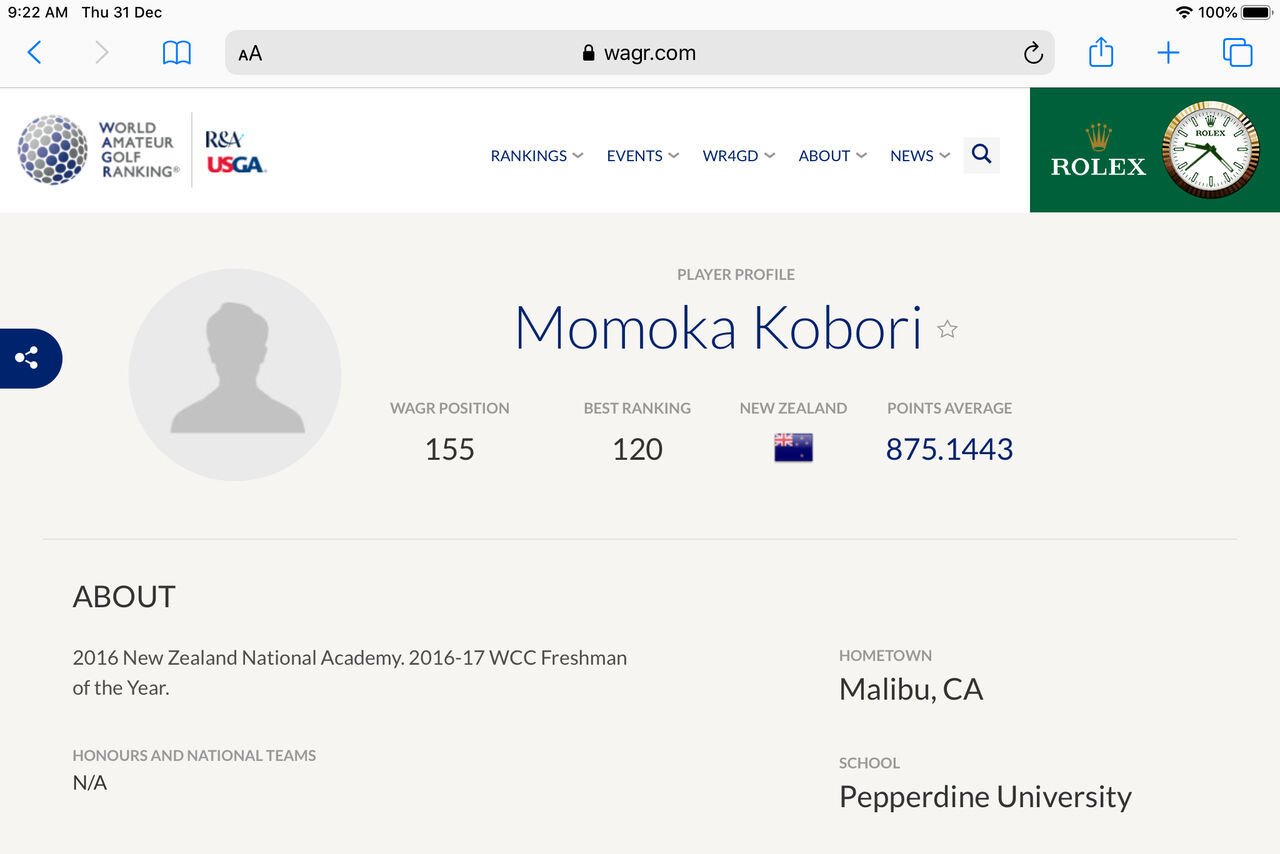Click the 9:22 AM clock

(38, 12)
